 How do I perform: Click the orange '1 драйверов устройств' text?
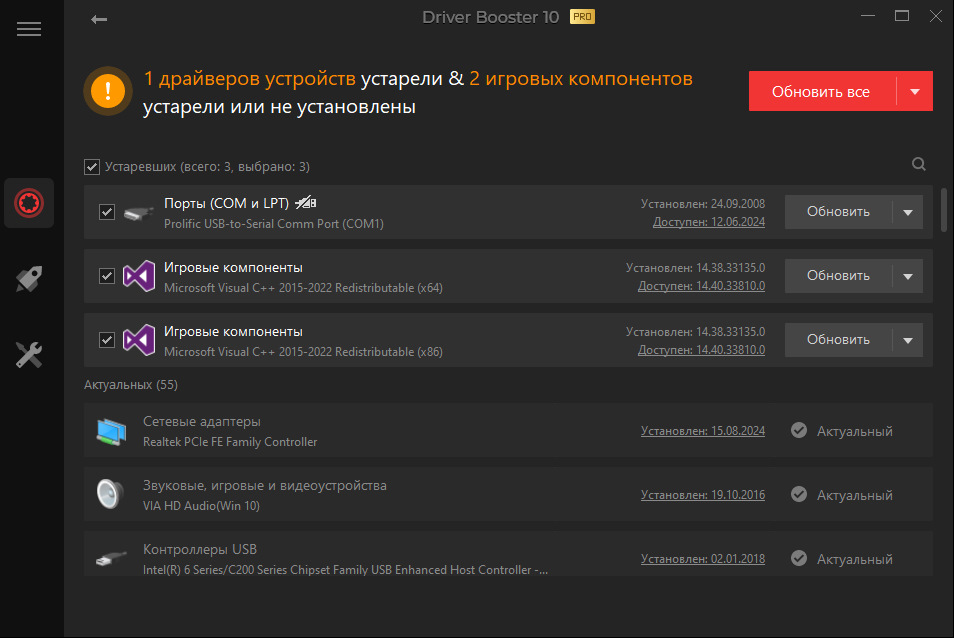(249, 78)
